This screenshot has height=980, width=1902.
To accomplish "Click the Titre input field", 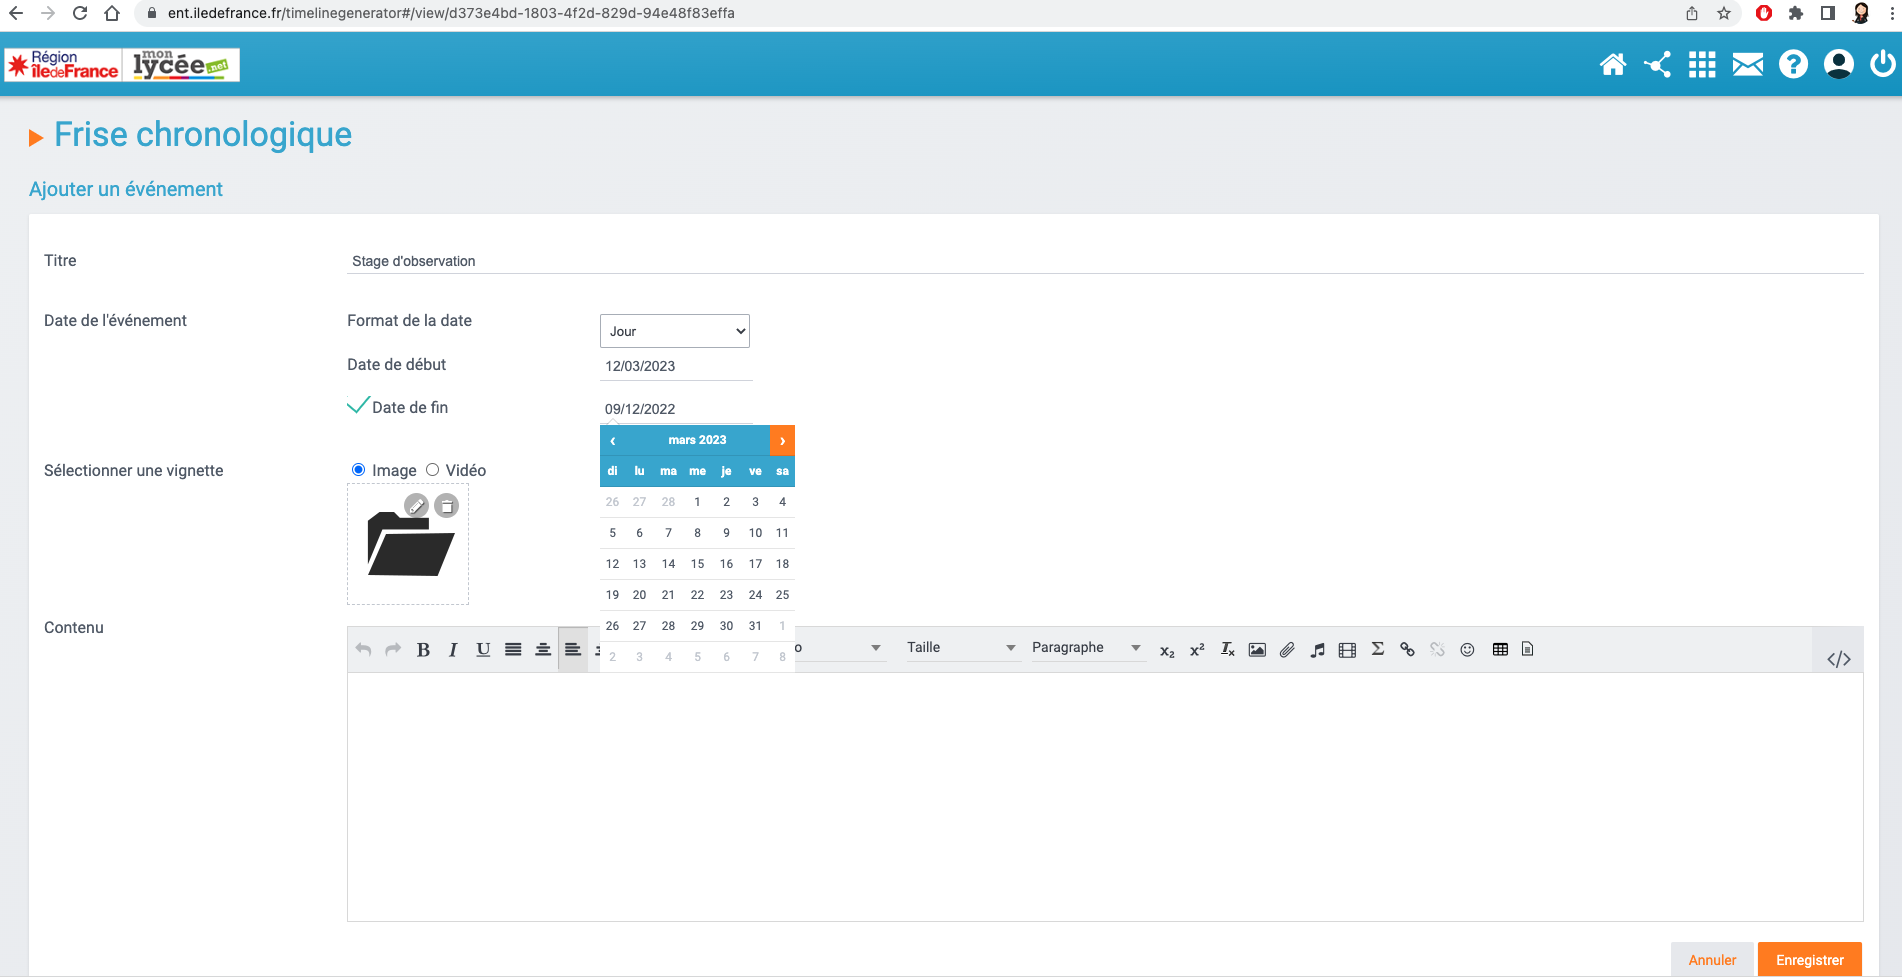I will point(1100,261).
